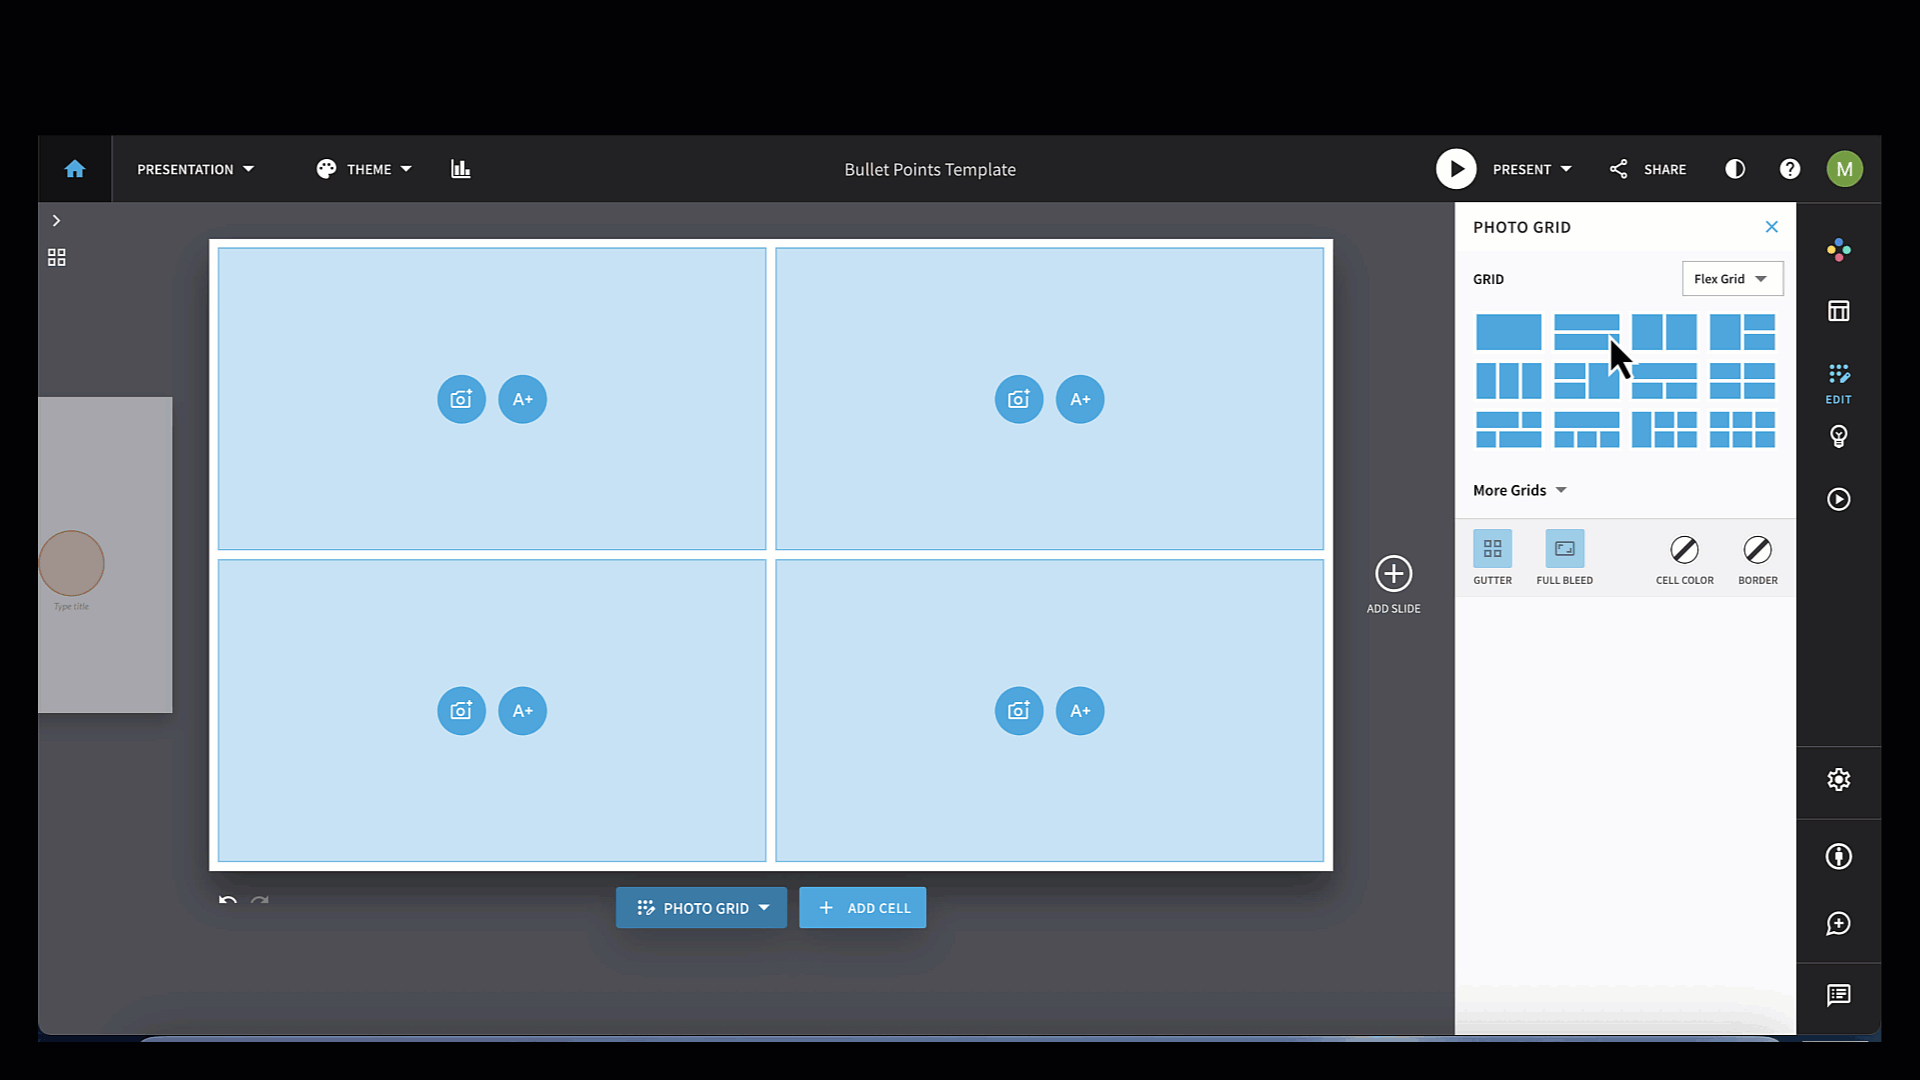Open the presenter figure sidebar icon

(1839, 856)
